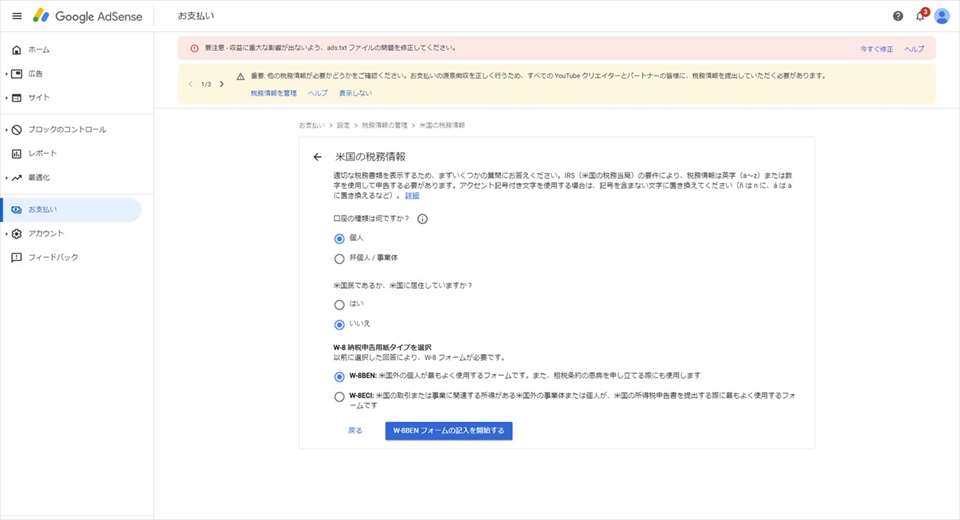Screen dimensions: 960x520
Task: Click 今すぐ修正 in the red banner
Action: click(876, 49)
